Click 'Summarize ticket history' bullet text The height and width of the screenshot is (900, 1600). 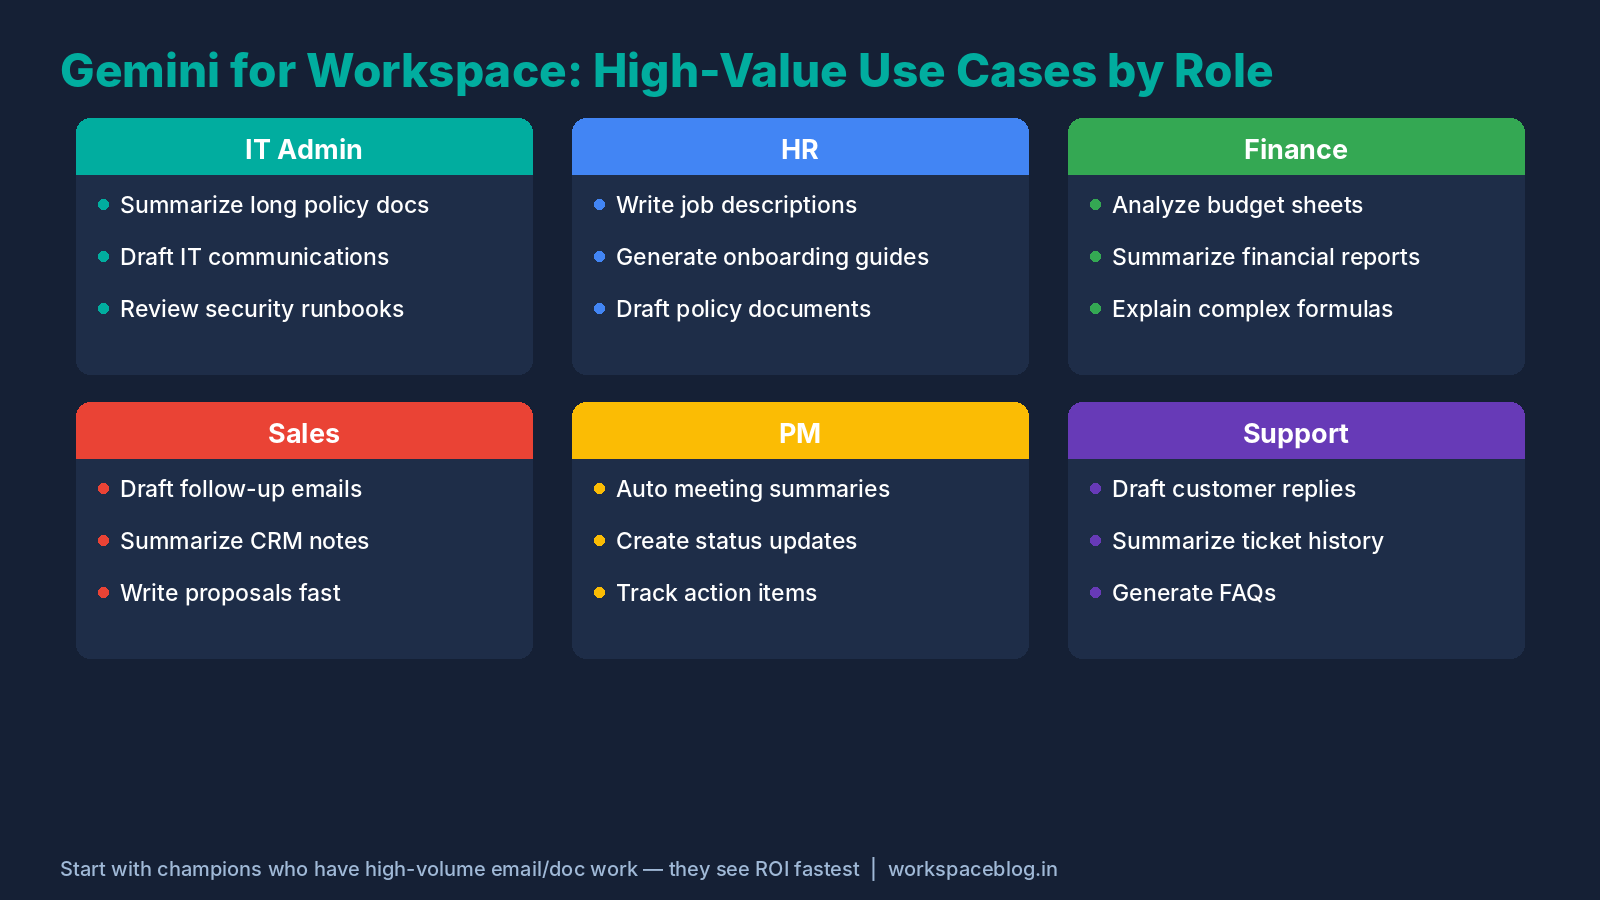1248,541
